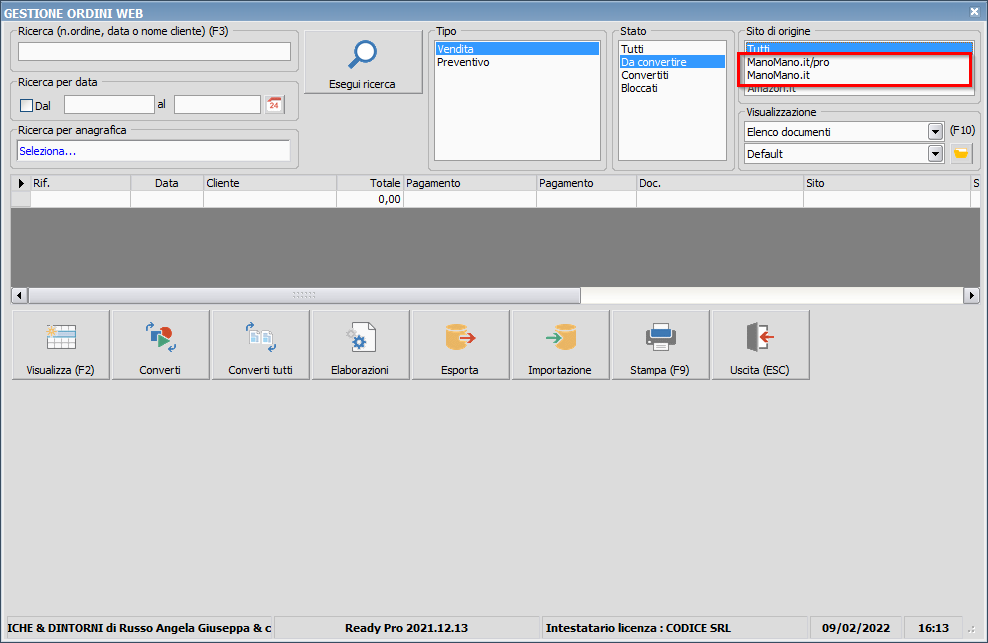
Task: Select Tutti in Sito di origine
Action: click(859, 48)
